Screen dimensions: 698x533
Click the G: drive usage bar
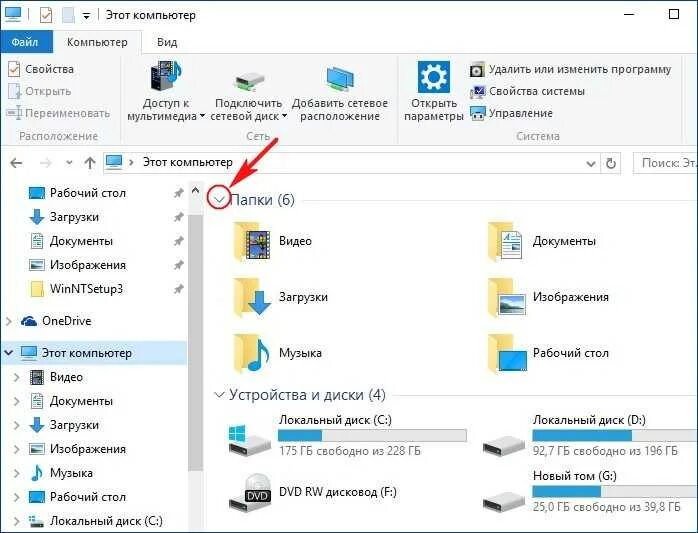(x=615, y=492)
